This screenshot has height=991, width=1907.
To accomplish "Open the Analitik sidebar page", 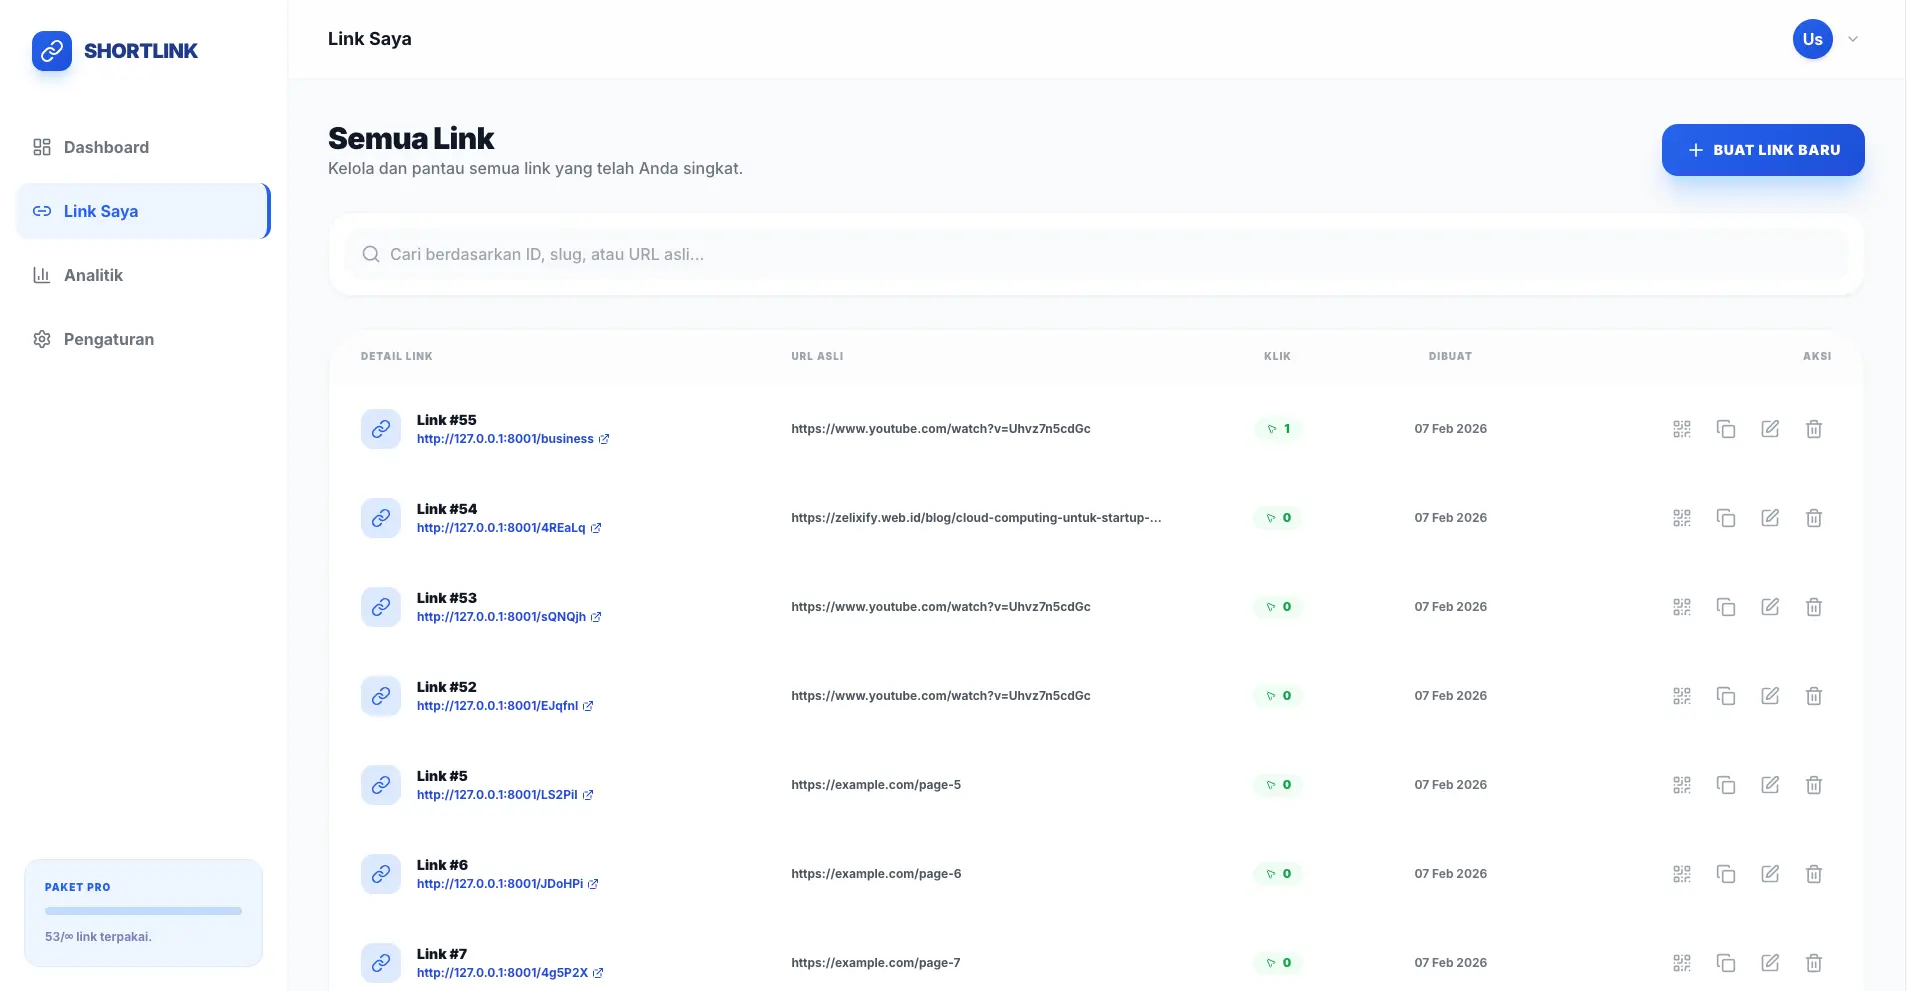I will click(93, 275).
